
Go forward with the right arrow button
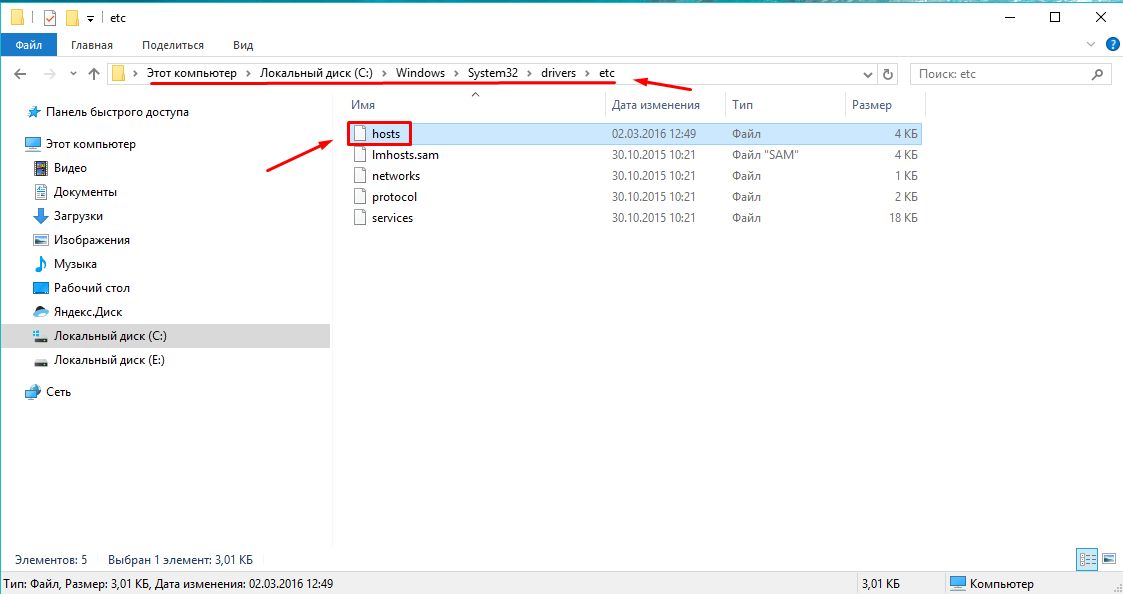pyautogui.click(x=49, y=74)
